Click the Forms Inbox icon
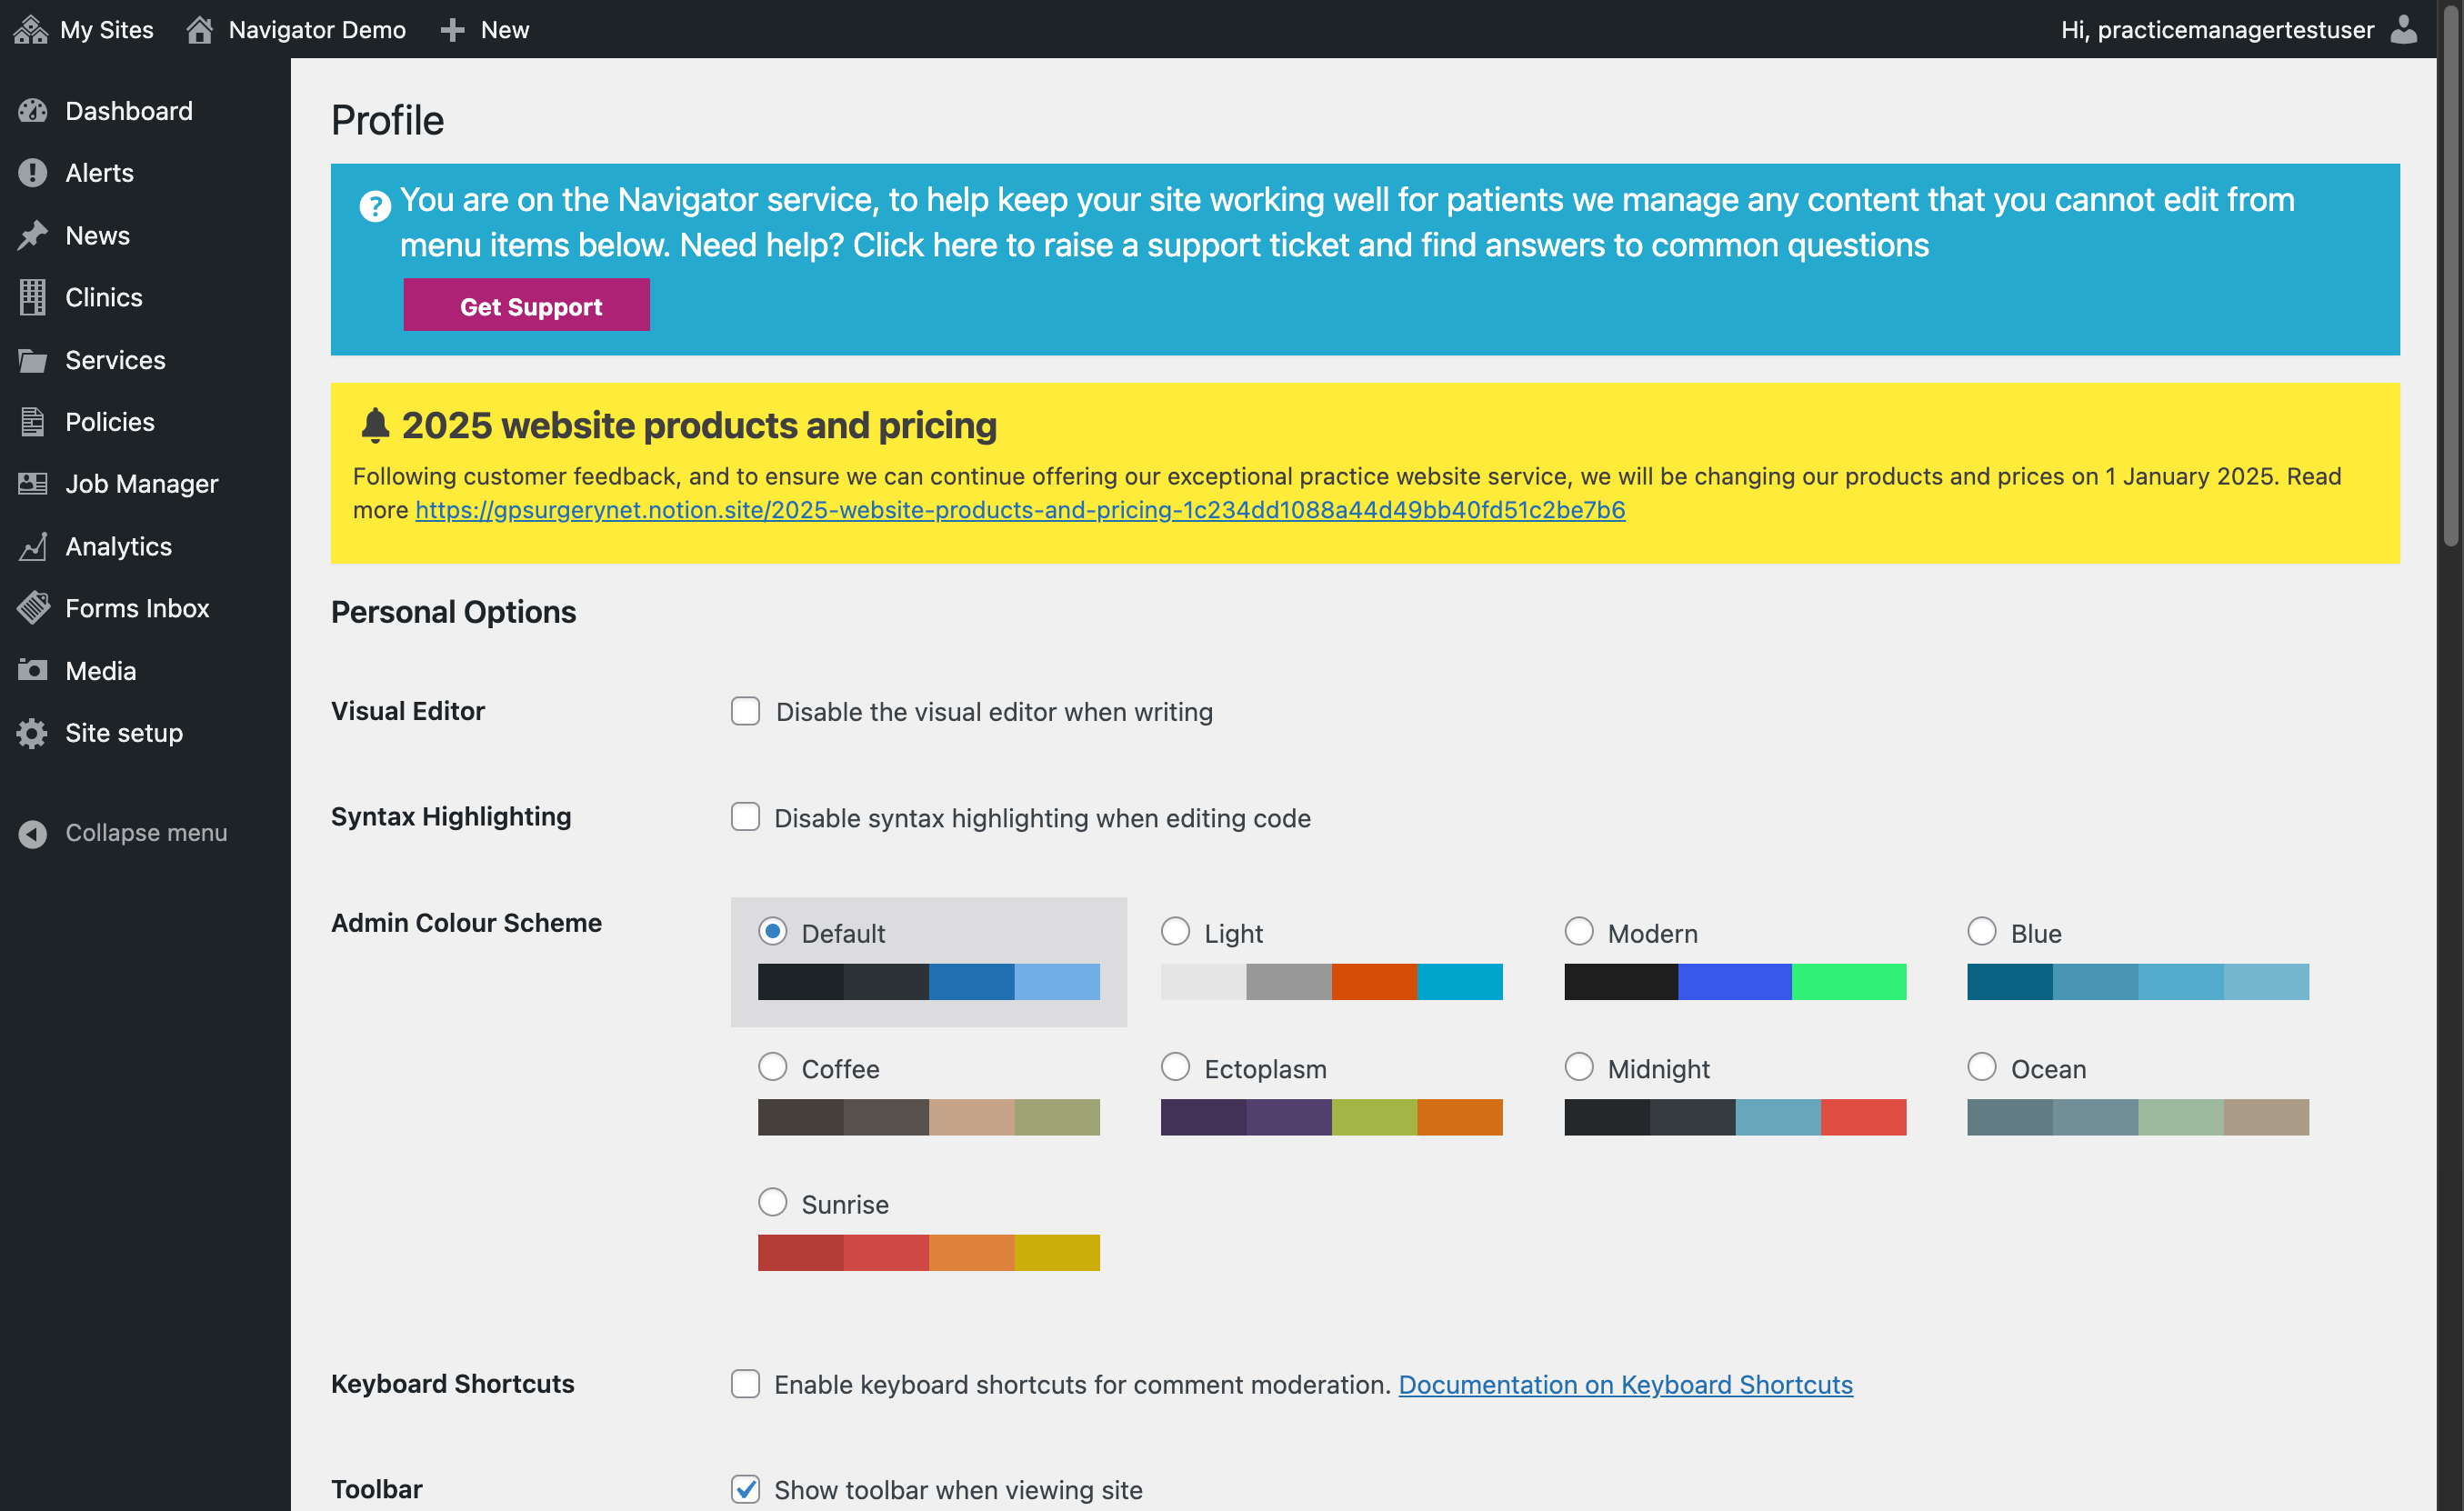The width and height of the screenshot is (2464, 1511). 32,608
